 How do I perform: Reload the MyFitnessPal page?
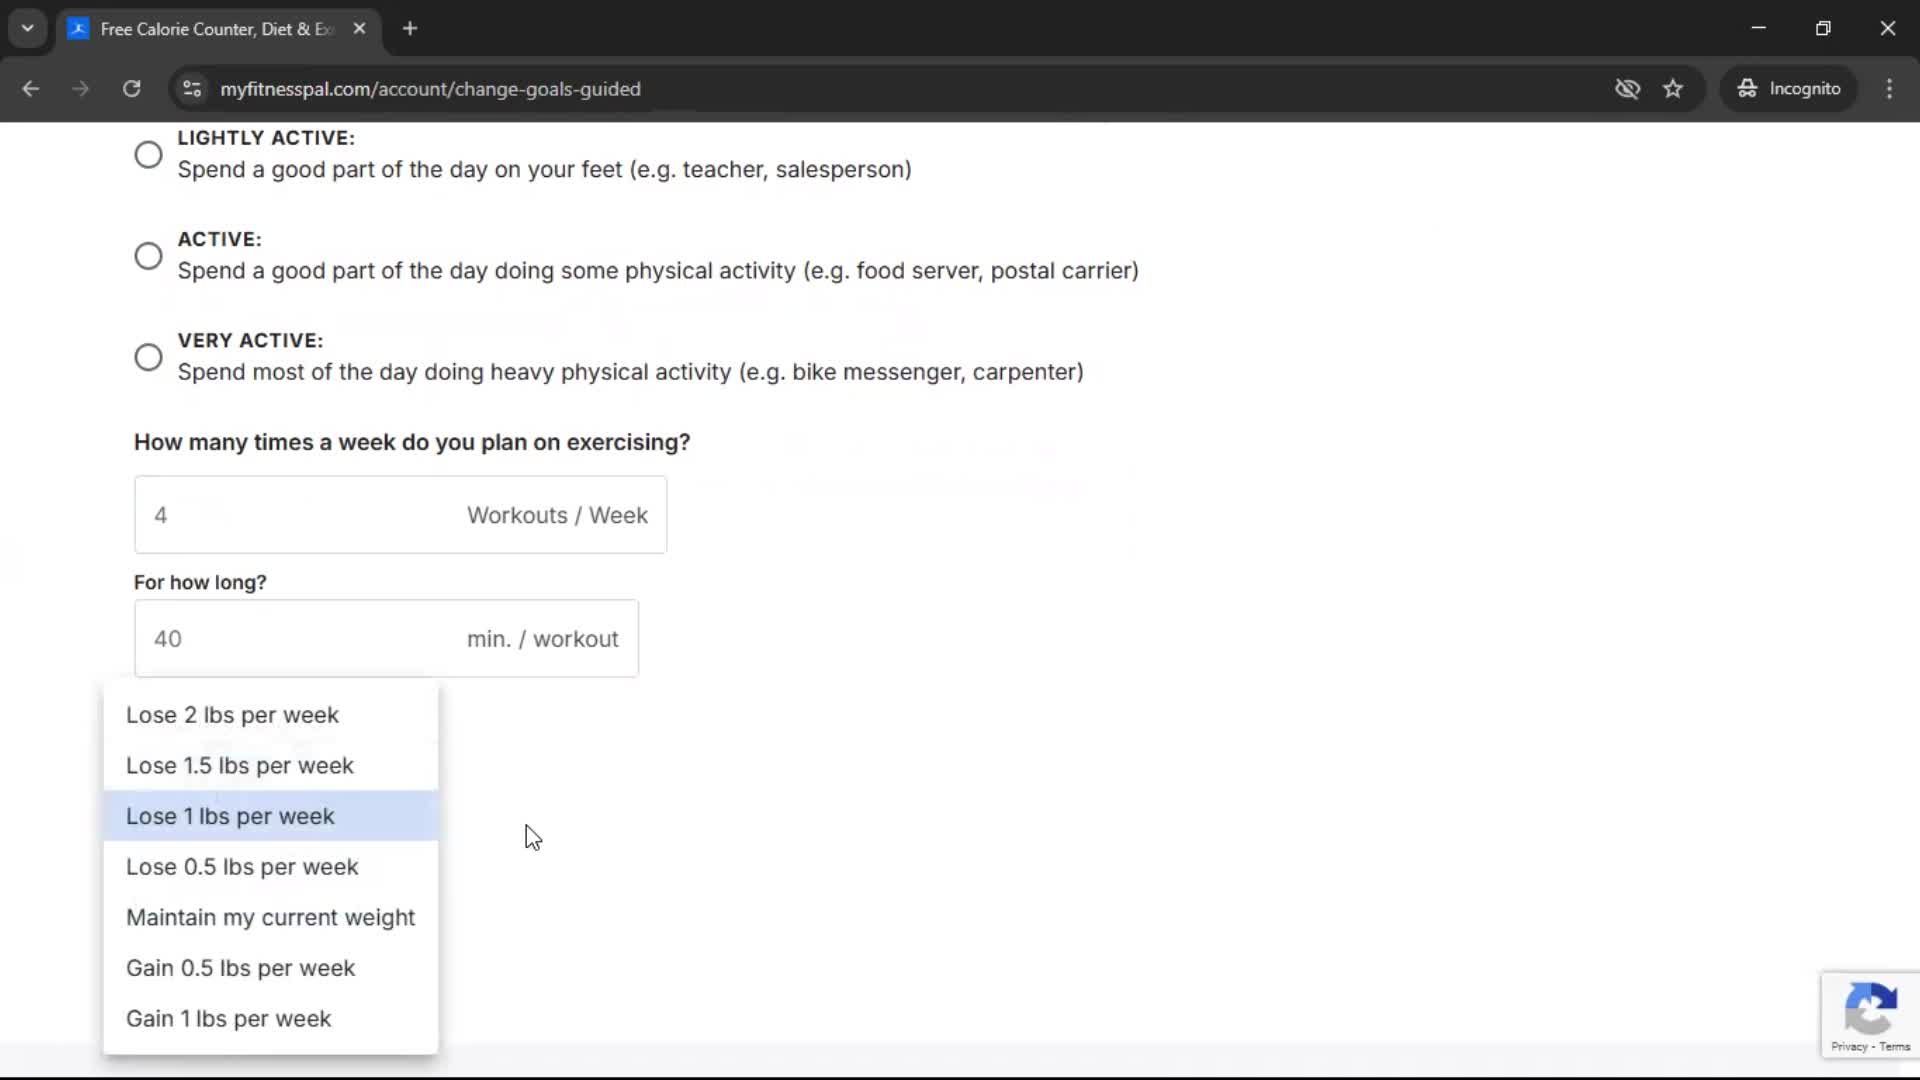pyautogui.click(x=131, y=89)
